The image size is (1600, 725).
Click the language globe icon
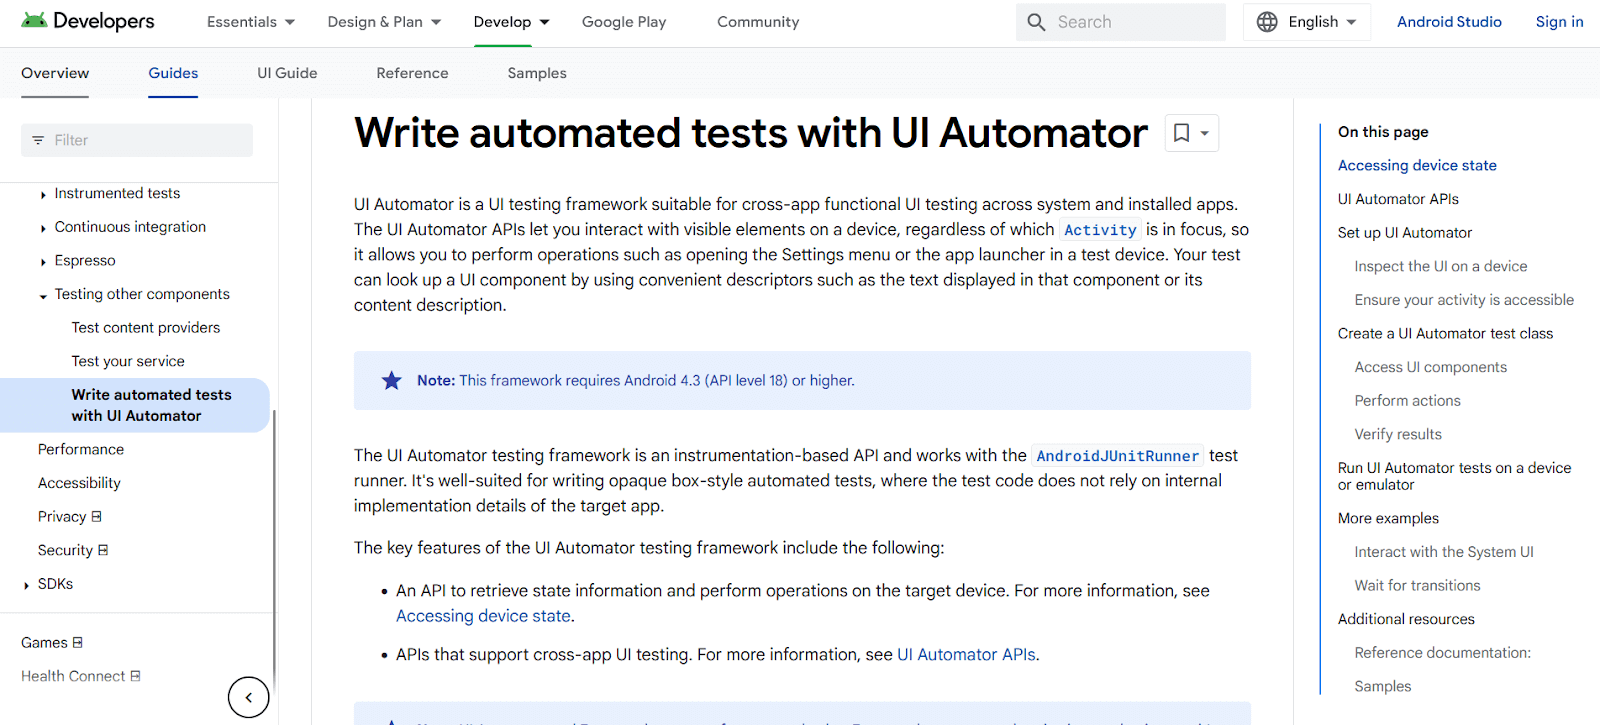[x=1267, y=22]
